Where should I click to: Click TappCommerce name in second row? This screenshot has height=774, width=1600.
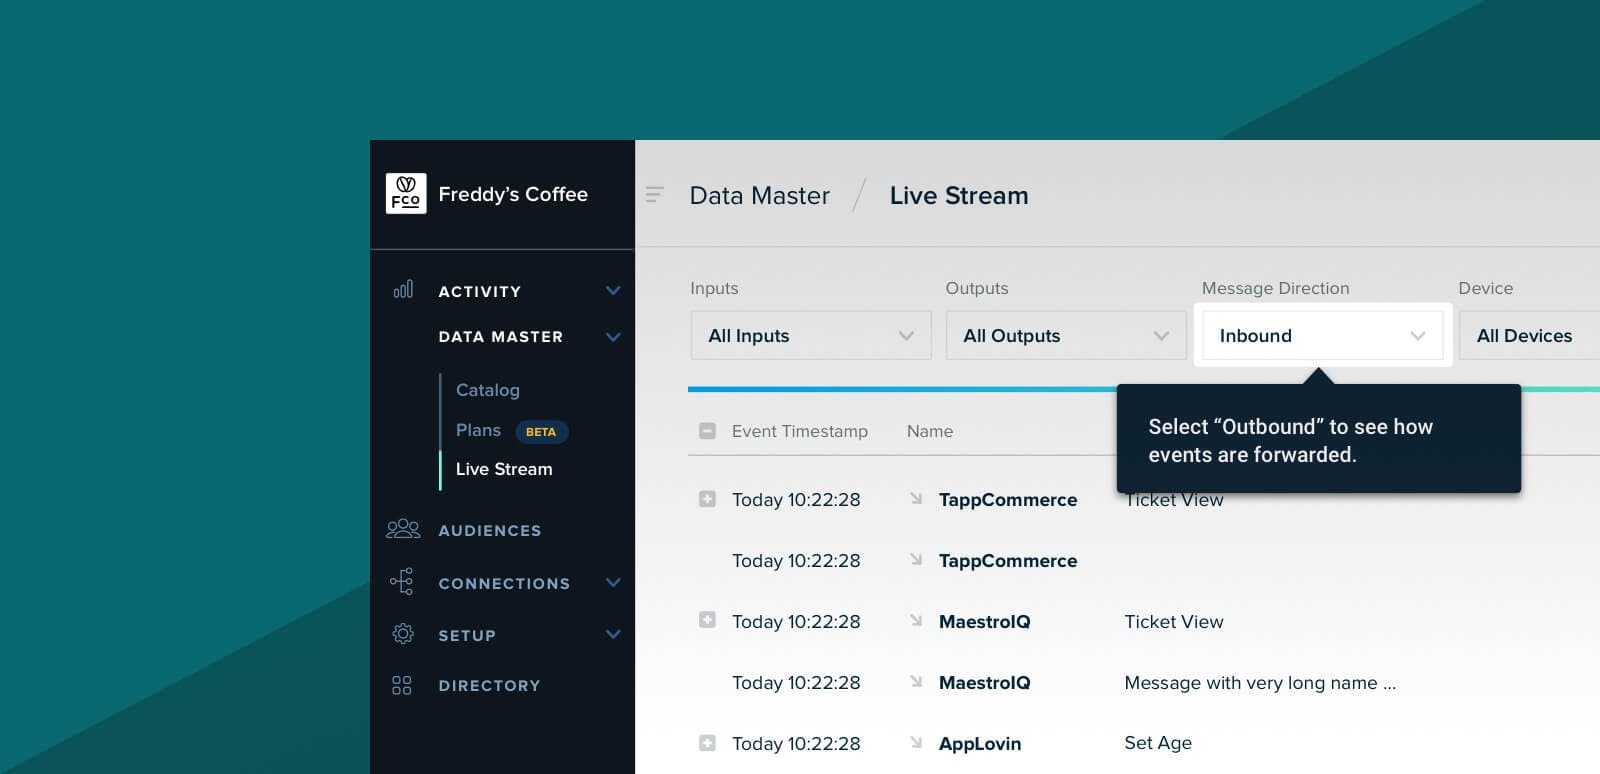[x=1008, y=560]
